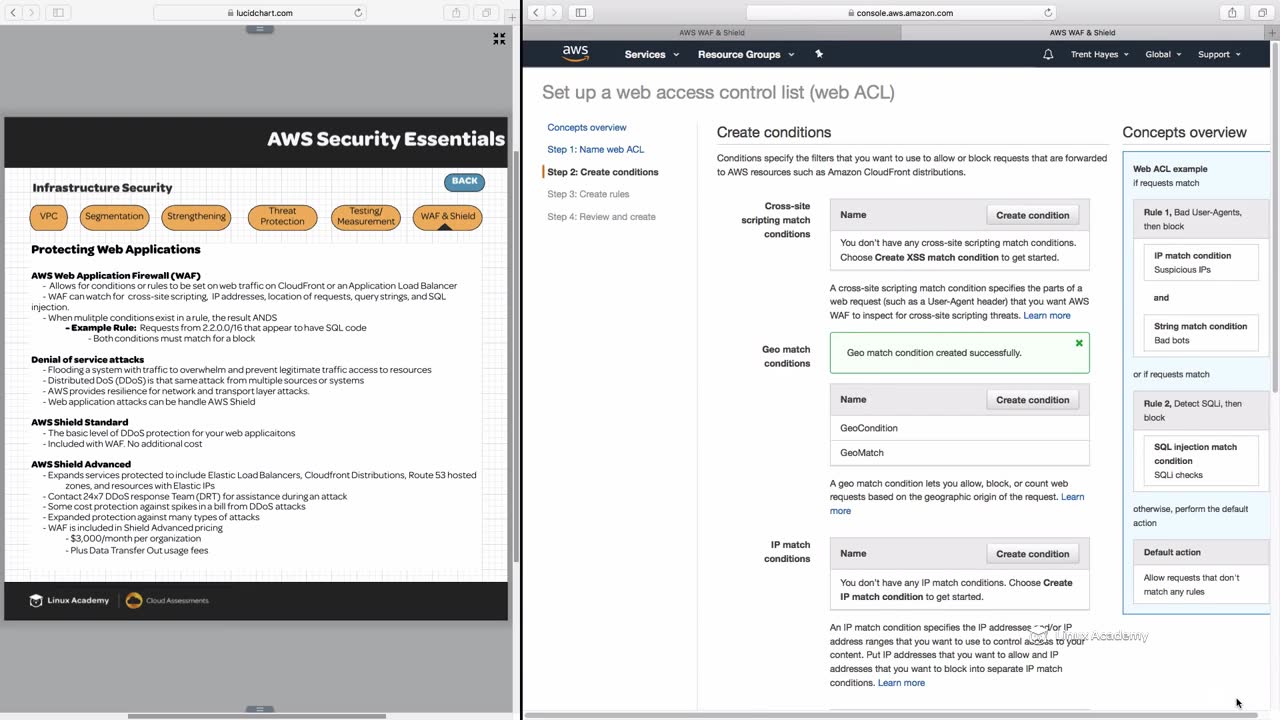
Task: Click the AWS logo home icon
Action: 575,53
